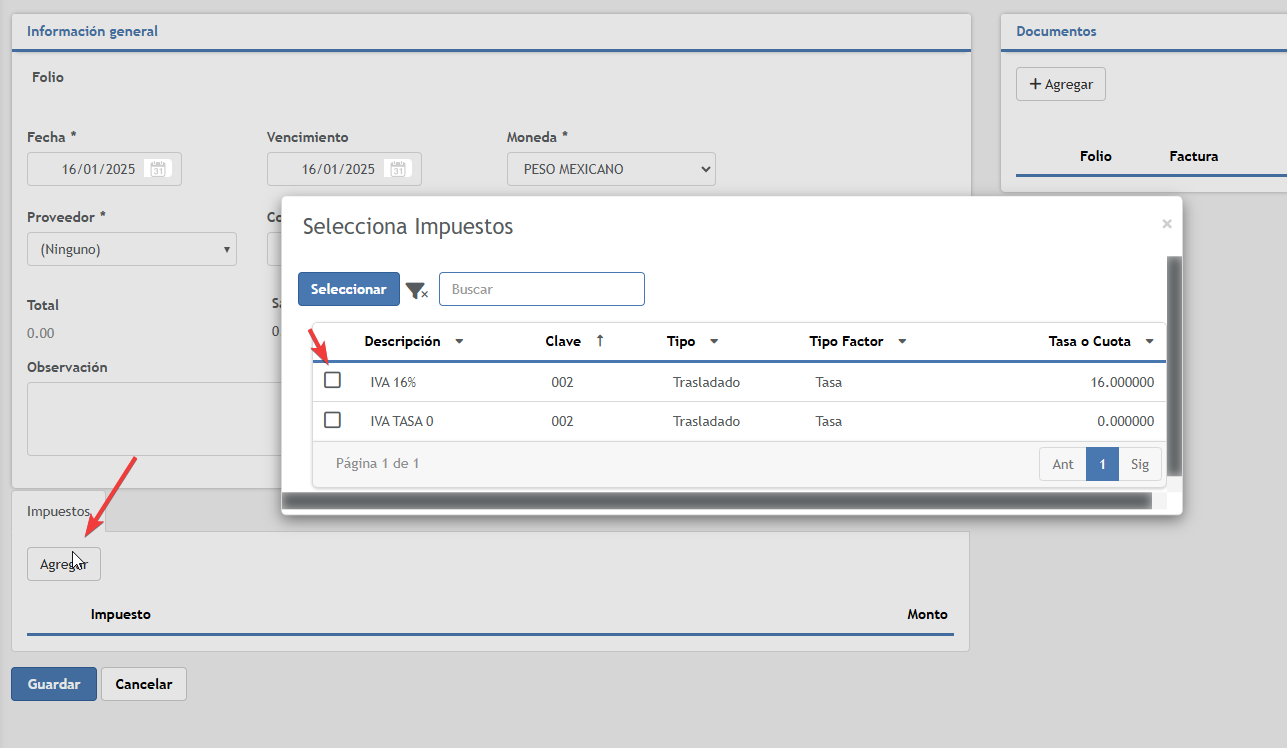Click the dialog's vertical scrollbar
This screenshot has width=1287, height=748.
coord(1175,365)
